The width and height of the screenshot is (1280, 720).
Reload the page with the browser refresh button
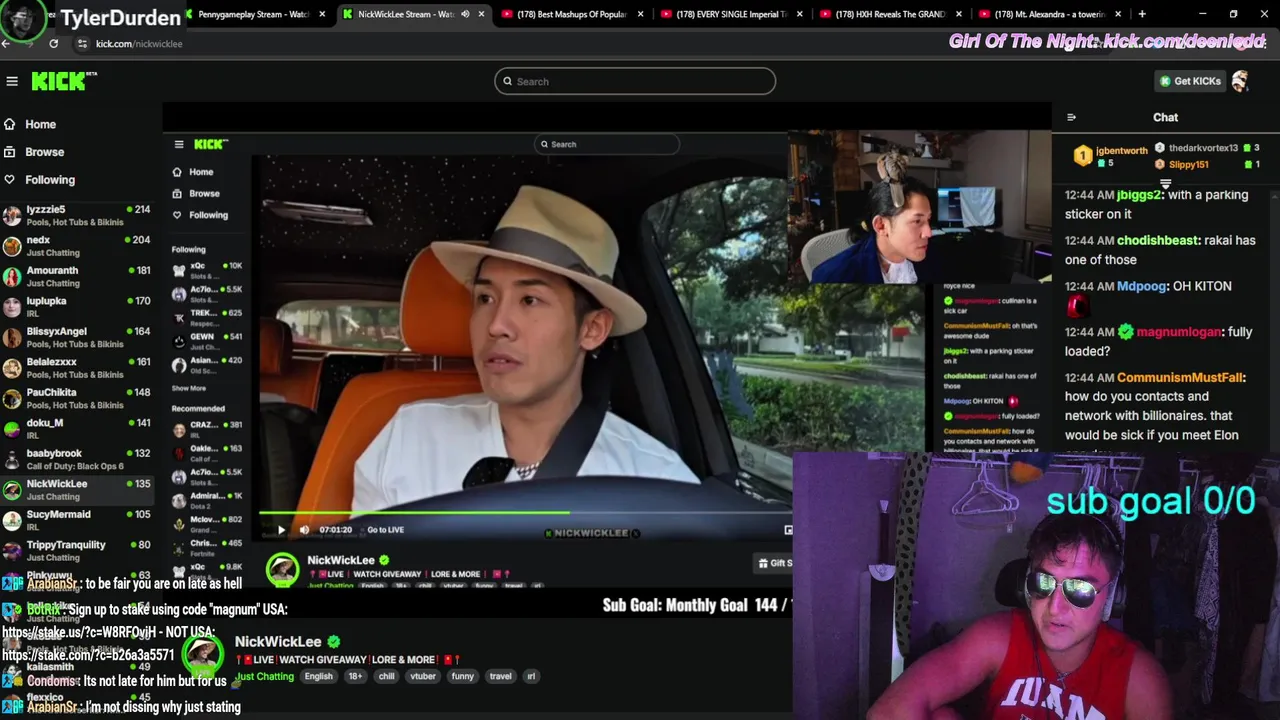coord(53,44)
